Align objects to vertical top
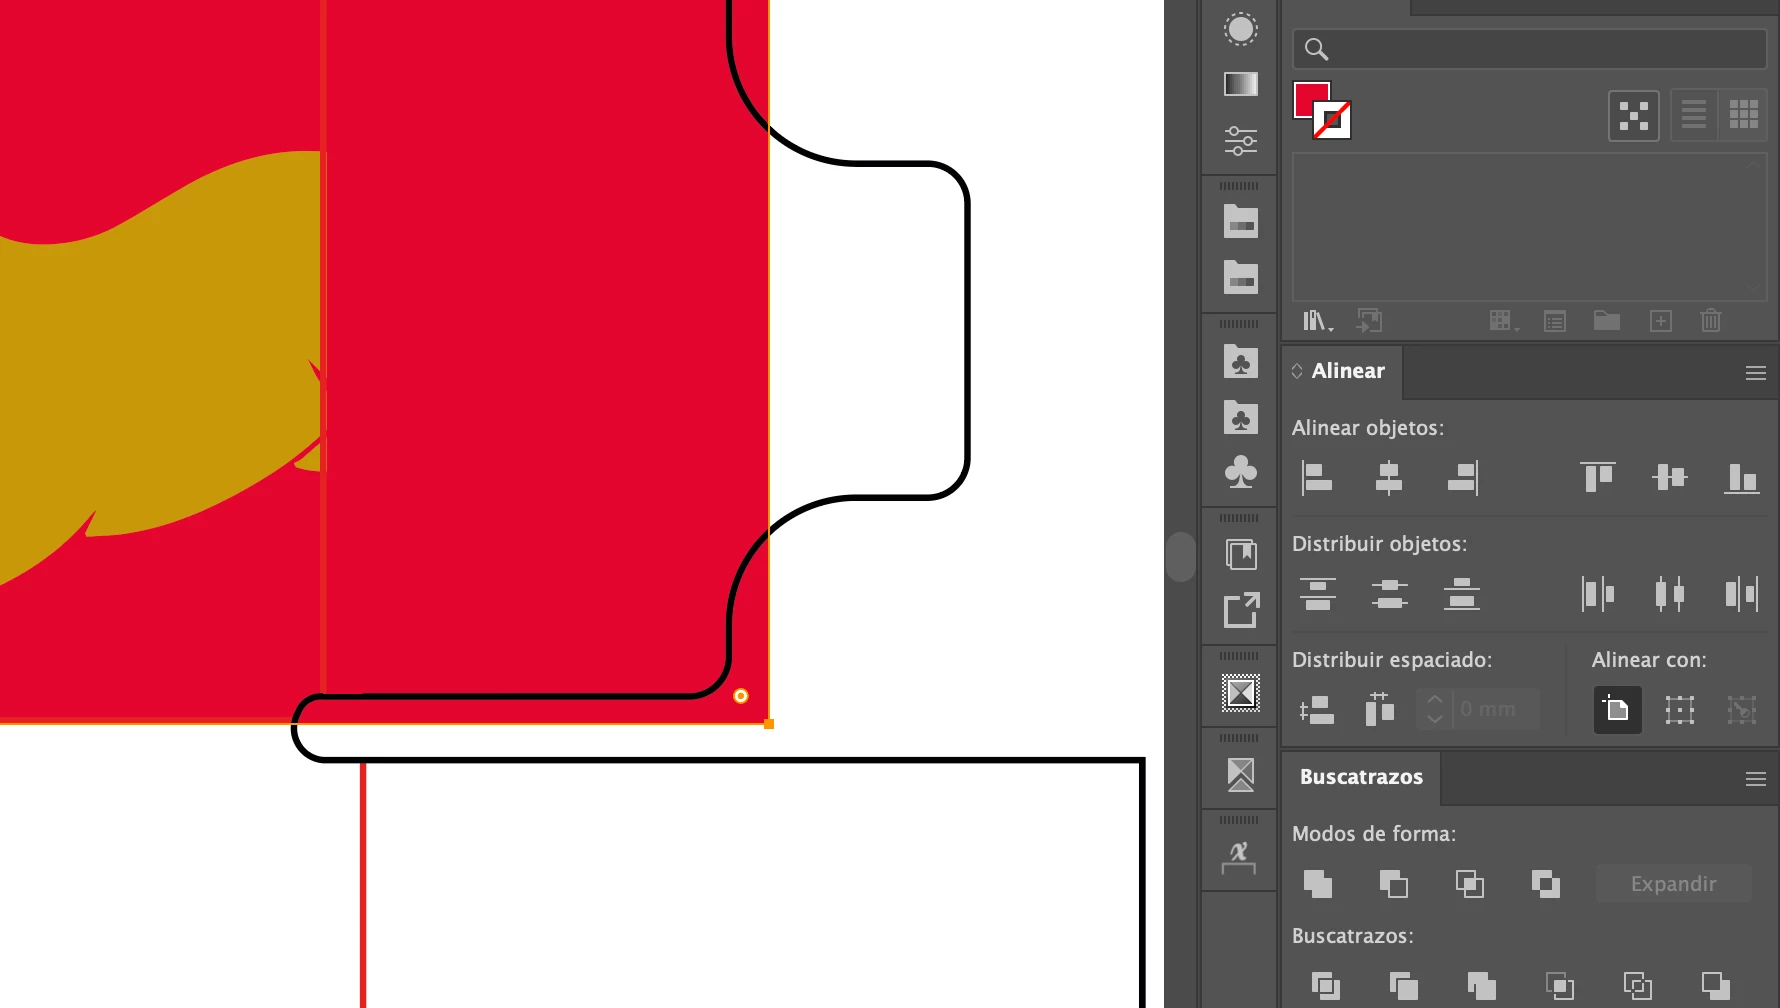Viewport: 1780px width, 1008px height. [x=1597, y=477]
